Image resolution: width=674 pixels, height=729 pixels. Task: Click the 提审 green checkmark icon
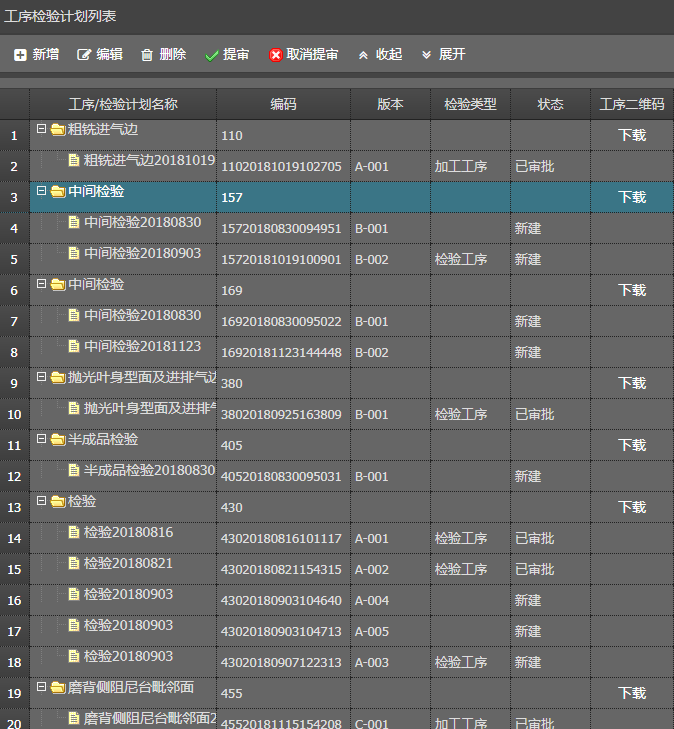coord(211,55)
